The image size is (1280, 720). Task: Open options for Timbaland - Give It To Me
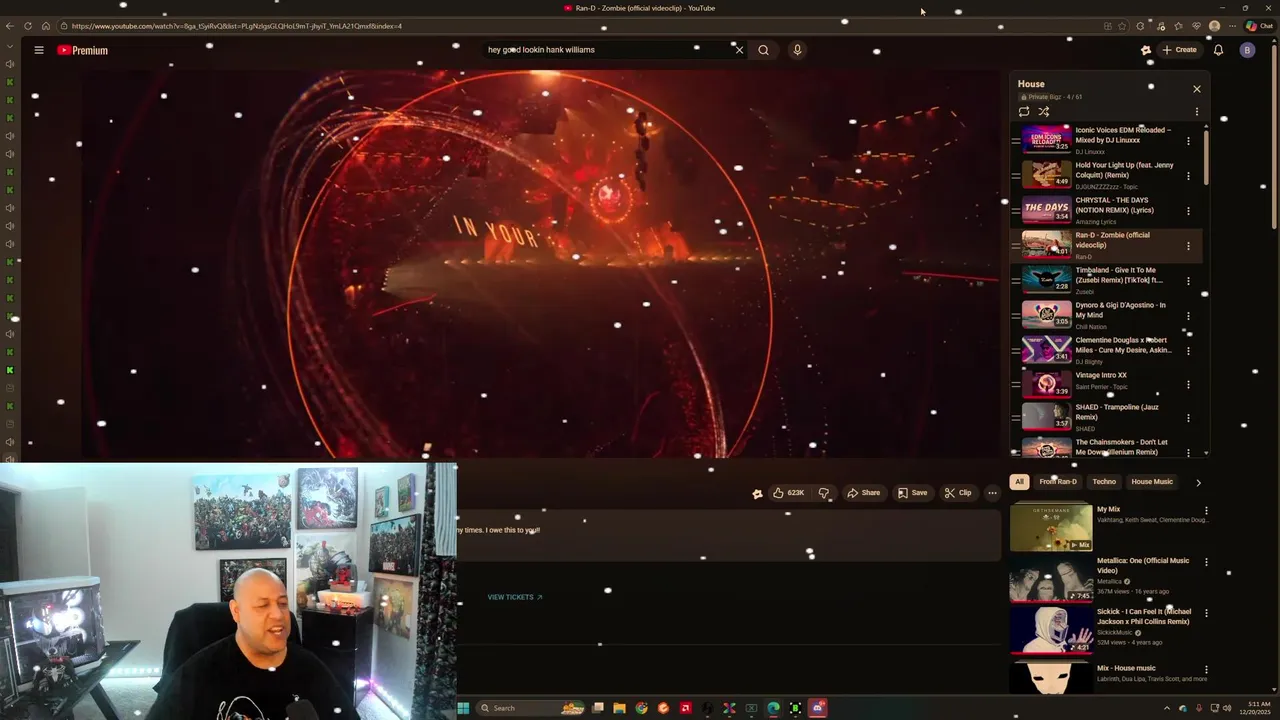(x=1188, y=281)
